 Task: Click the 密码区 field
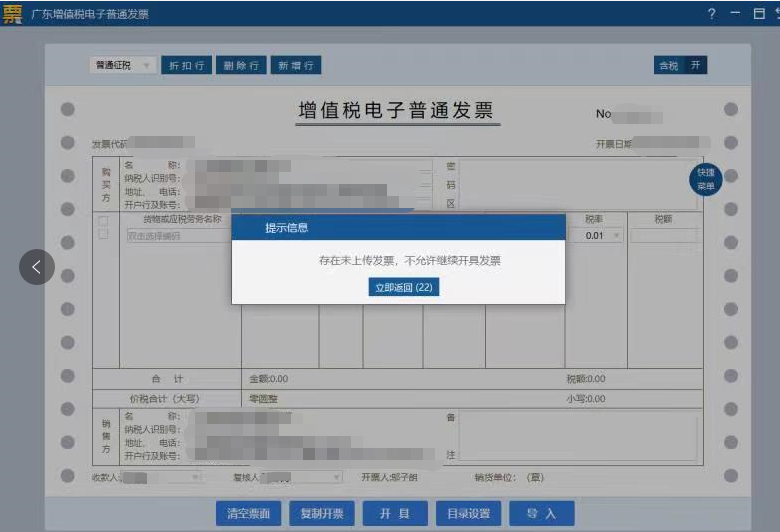click(x=578, y=184)
